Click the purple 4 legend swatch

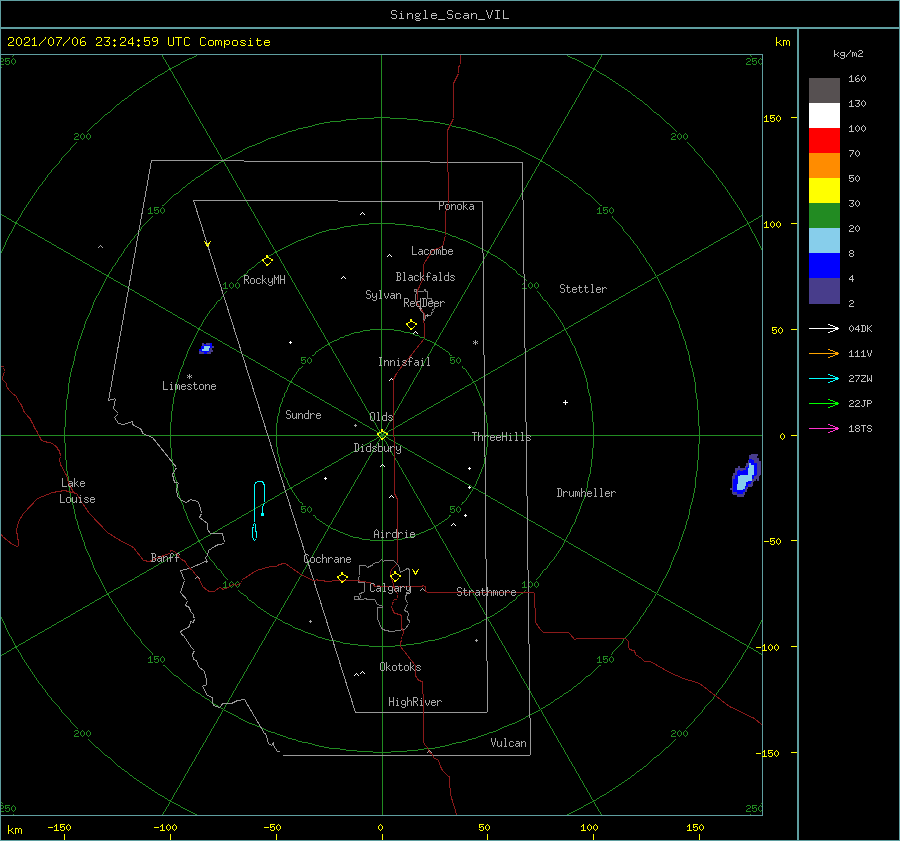tap(824, 290)
